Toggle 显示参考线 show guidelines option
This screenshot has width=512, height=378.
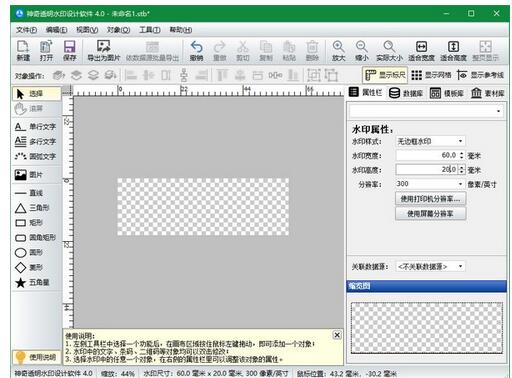pyautogui.click(x=480, y=75)
